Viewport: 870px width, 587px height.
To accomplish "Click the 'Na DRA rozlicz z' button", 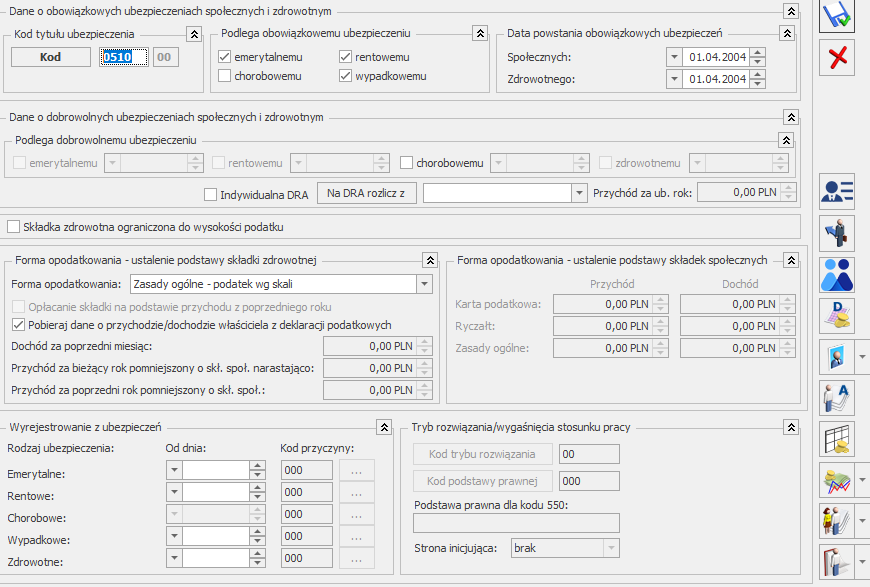I will 367,193.
